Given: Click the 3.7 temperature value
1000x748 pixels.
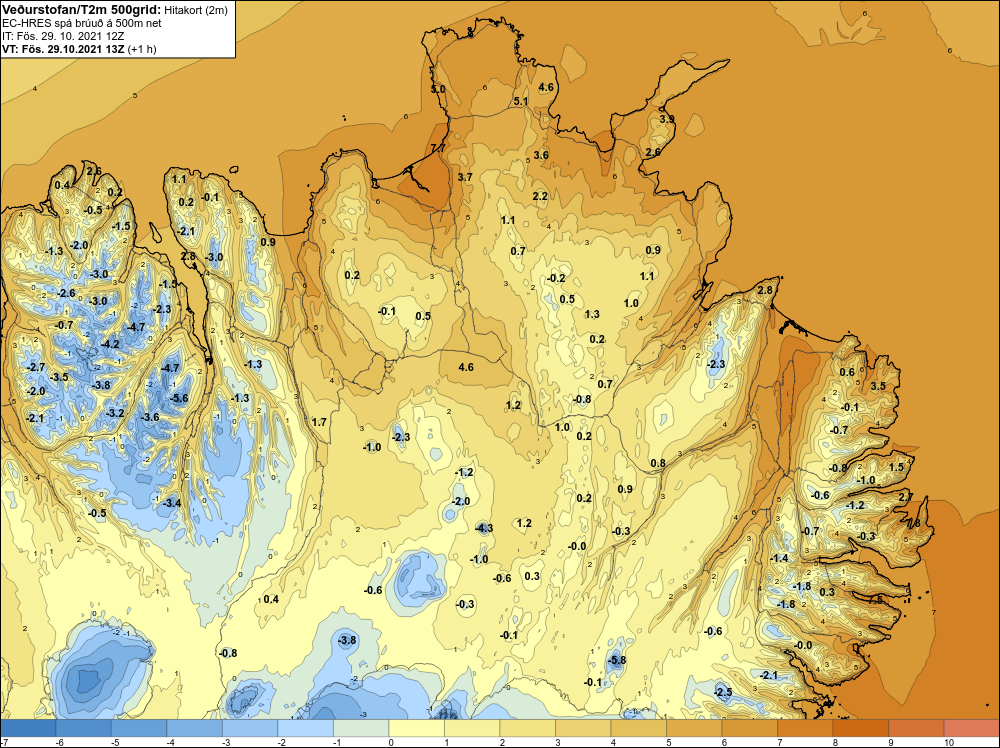Looking at the screenshot, I should [x=465, y=177].
